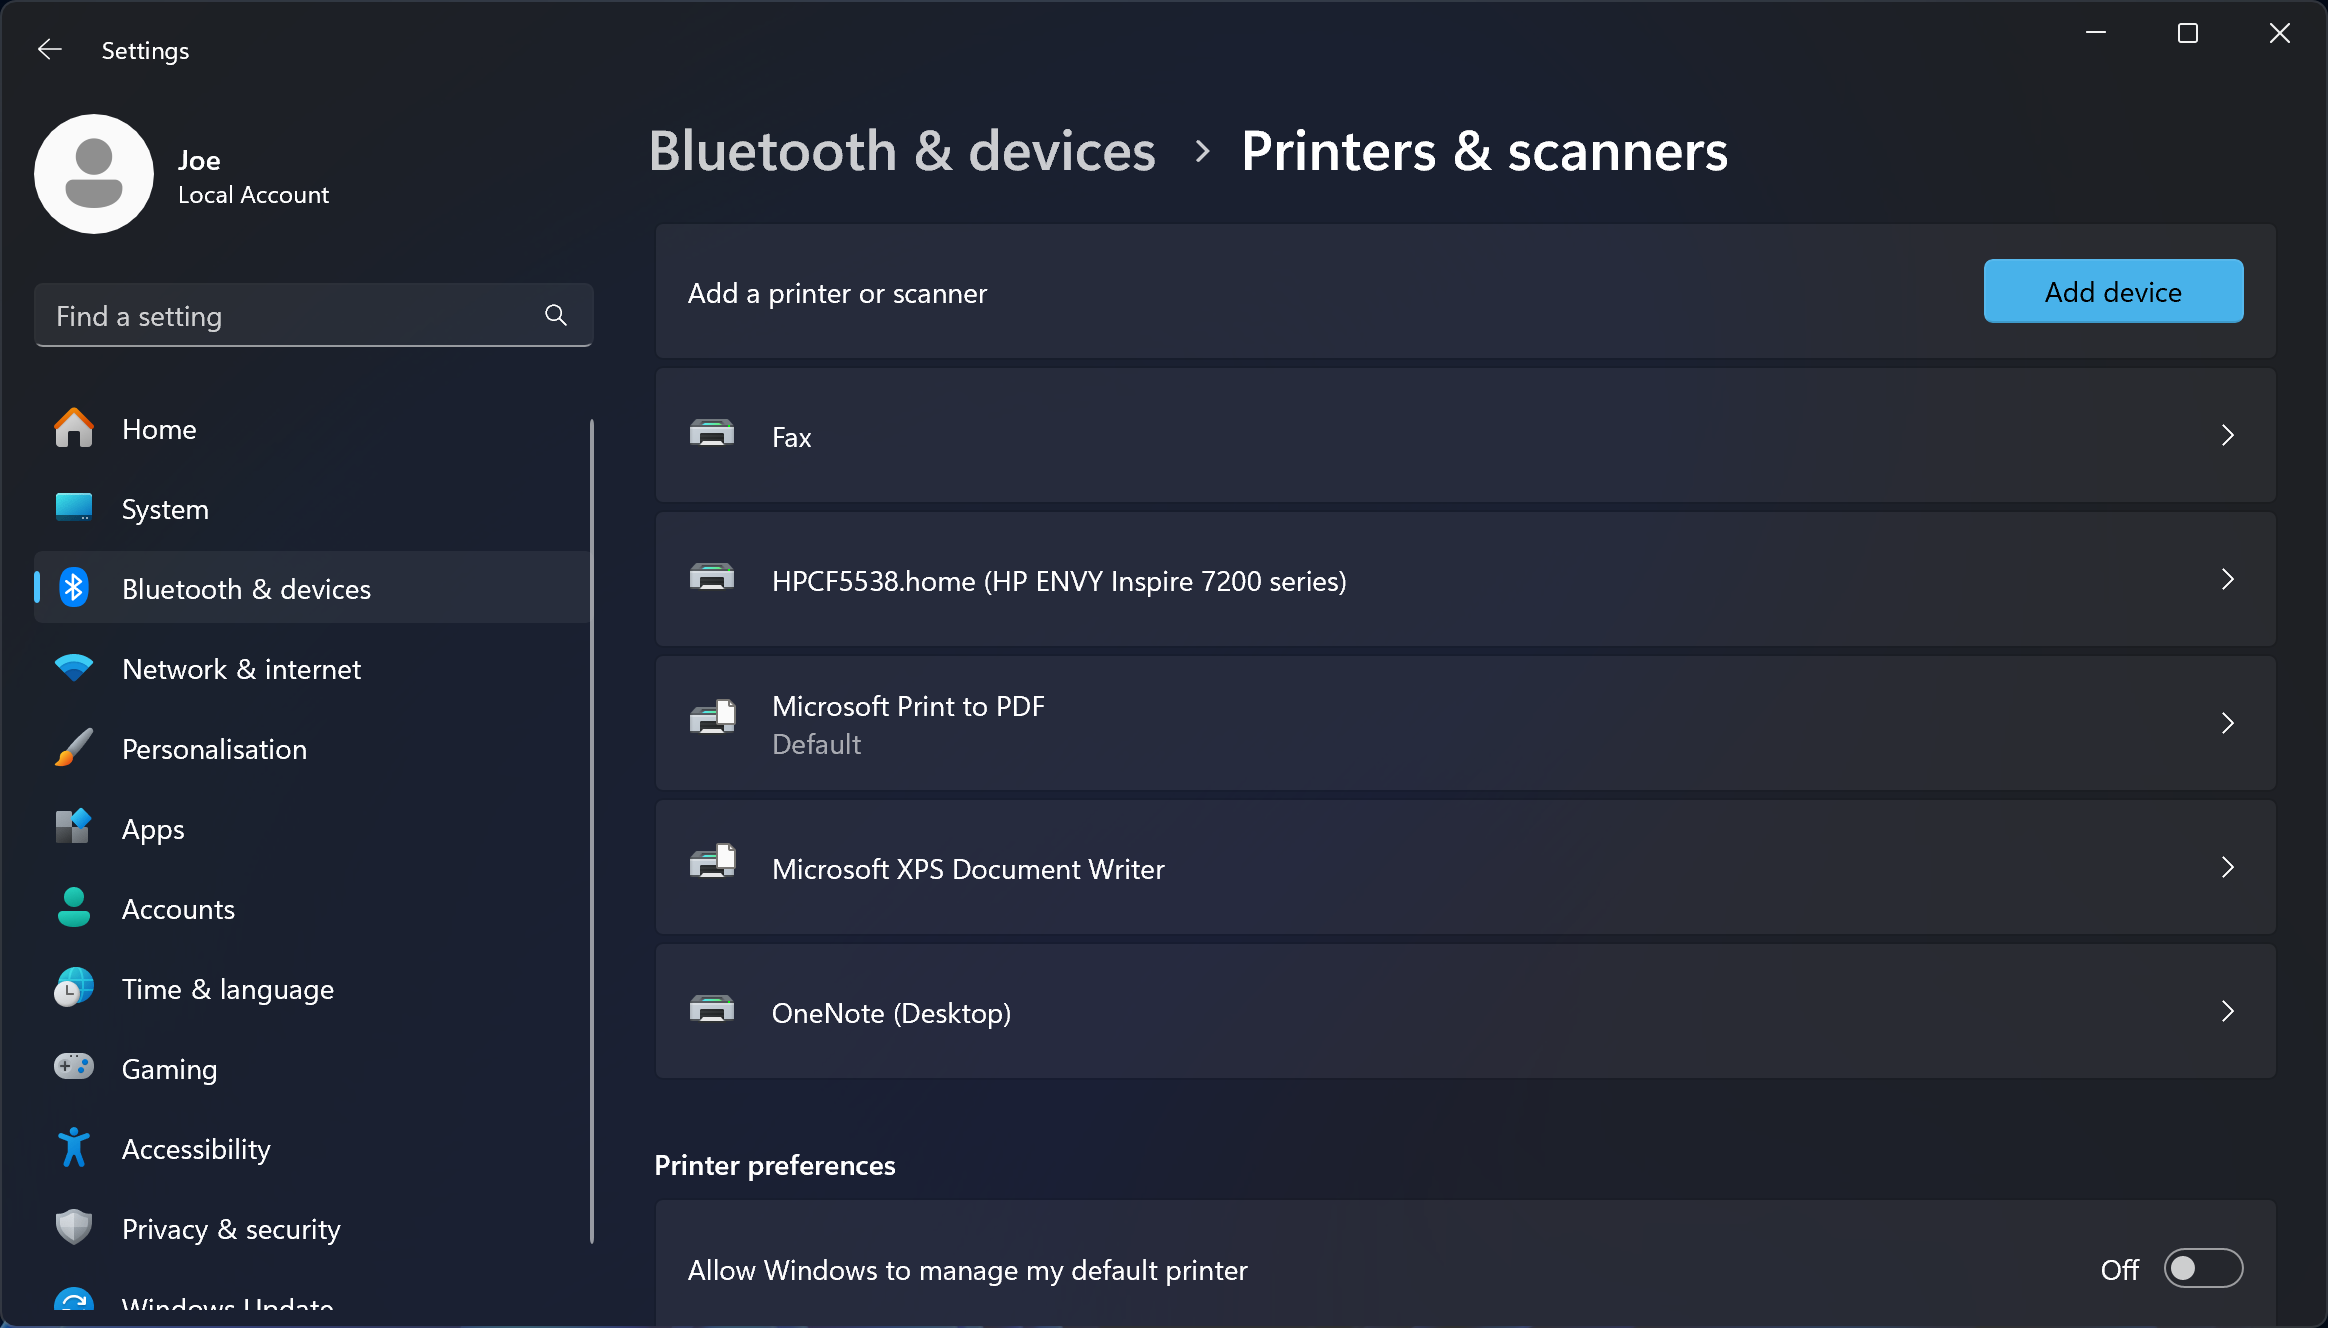
Task: Select the Home icon in the sidebar
Action: point(73,428)
